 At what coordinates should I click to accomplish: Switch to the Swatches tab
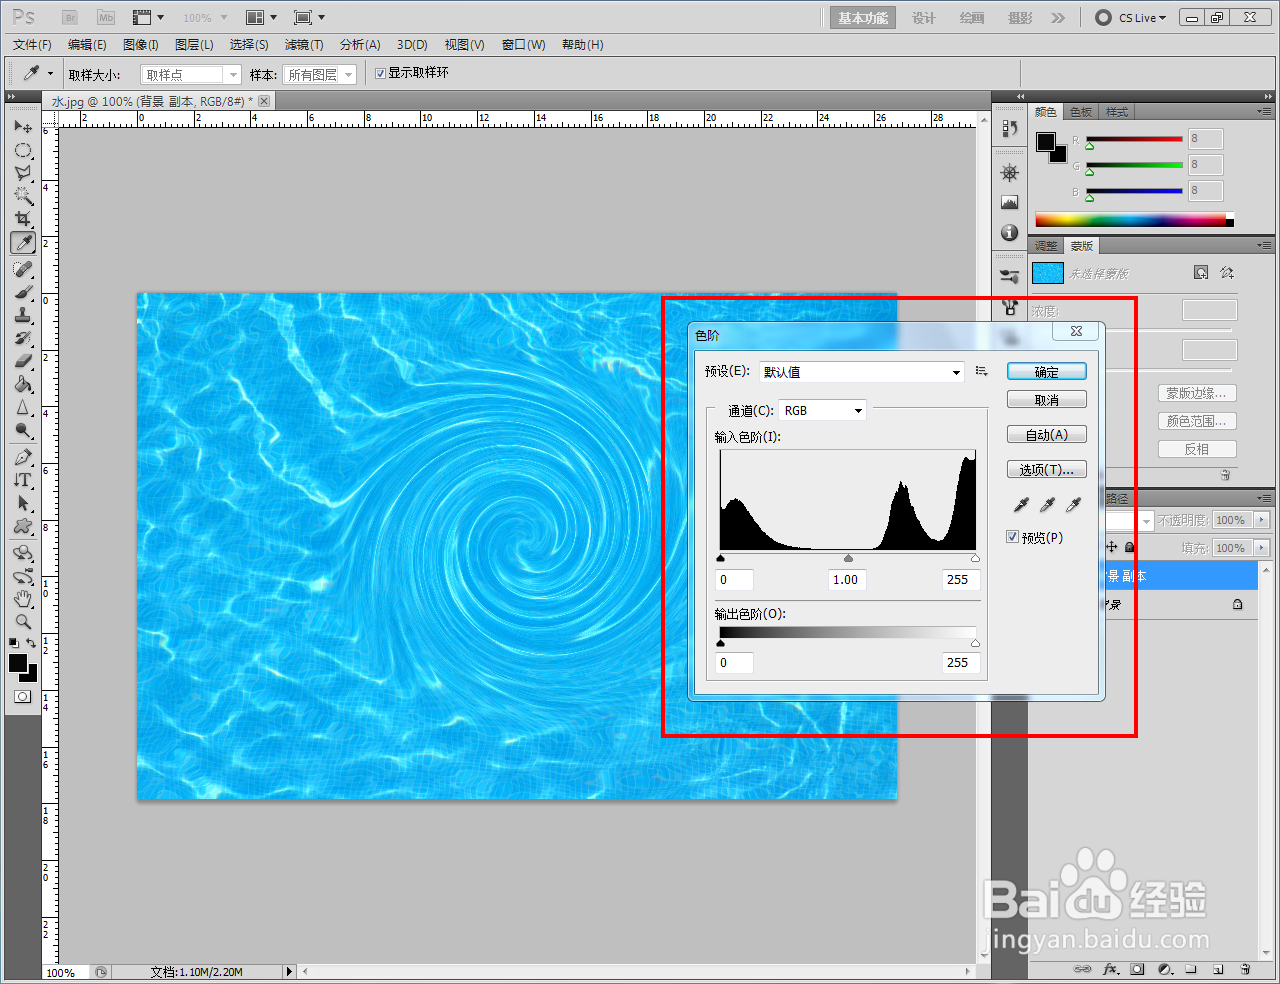pos(1081,112)
